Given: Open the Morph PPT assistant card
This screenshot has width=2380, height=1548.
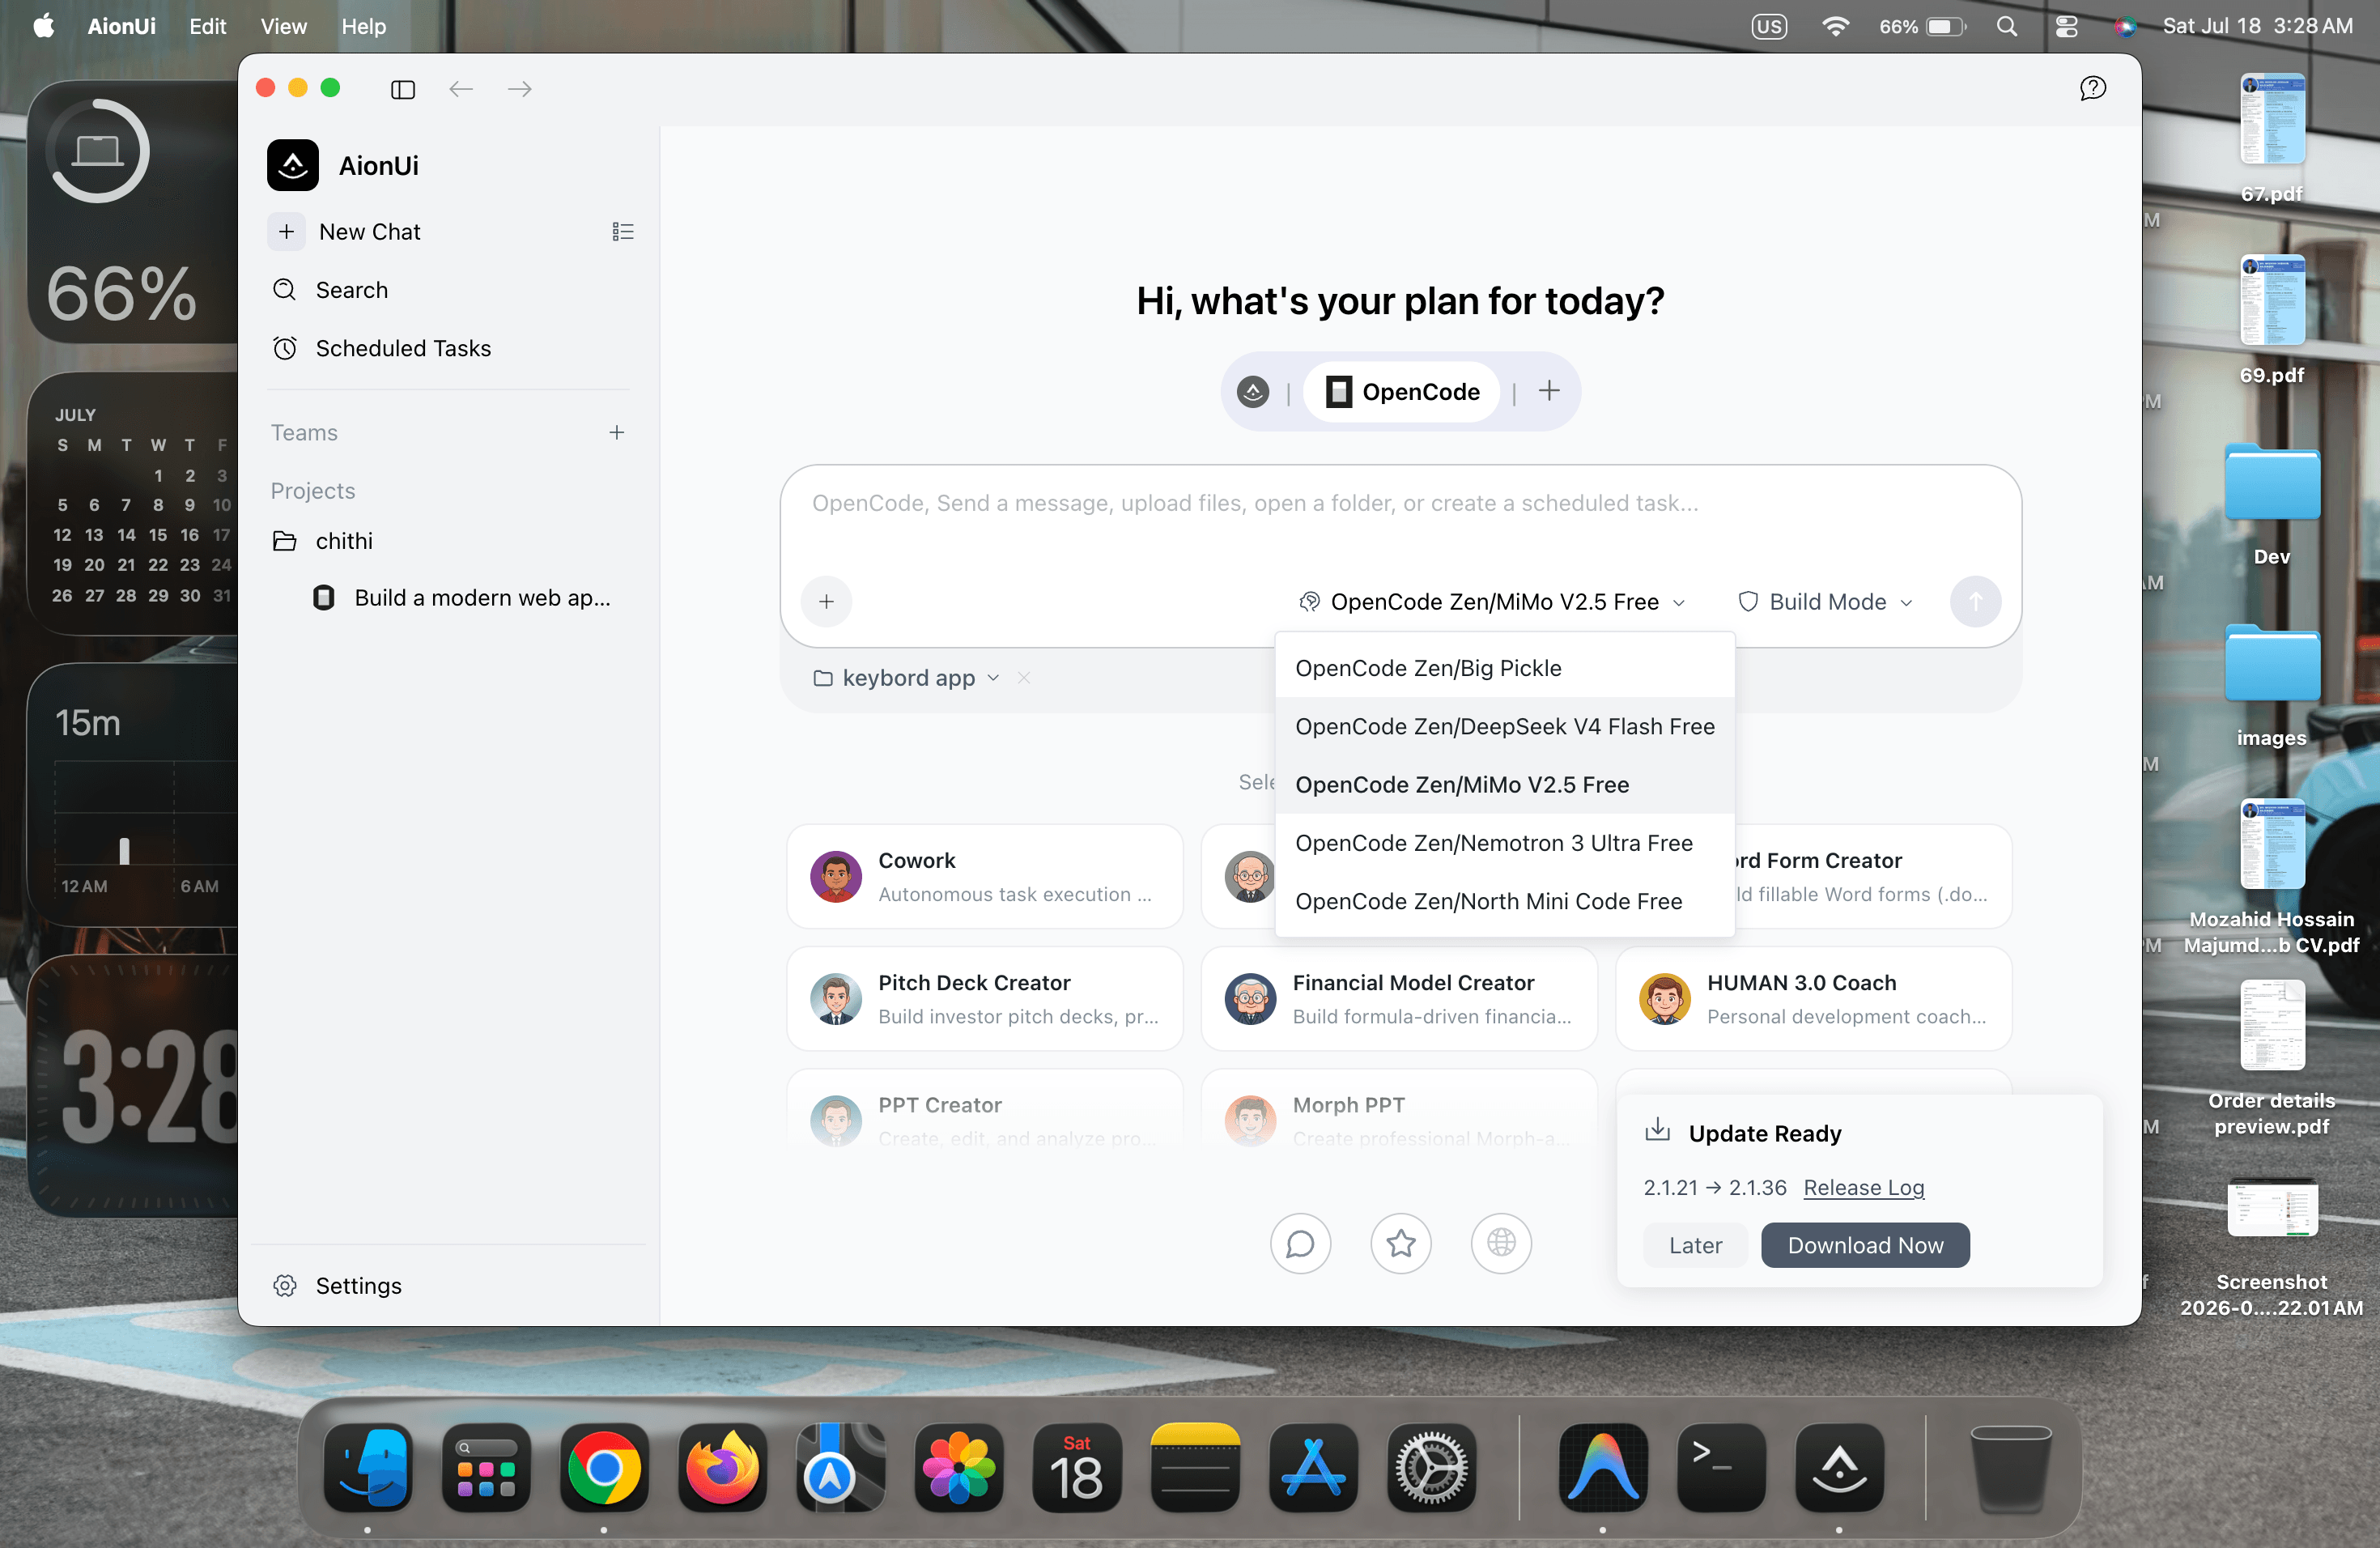Looking at the screenshot, I should (1399, 1109).
